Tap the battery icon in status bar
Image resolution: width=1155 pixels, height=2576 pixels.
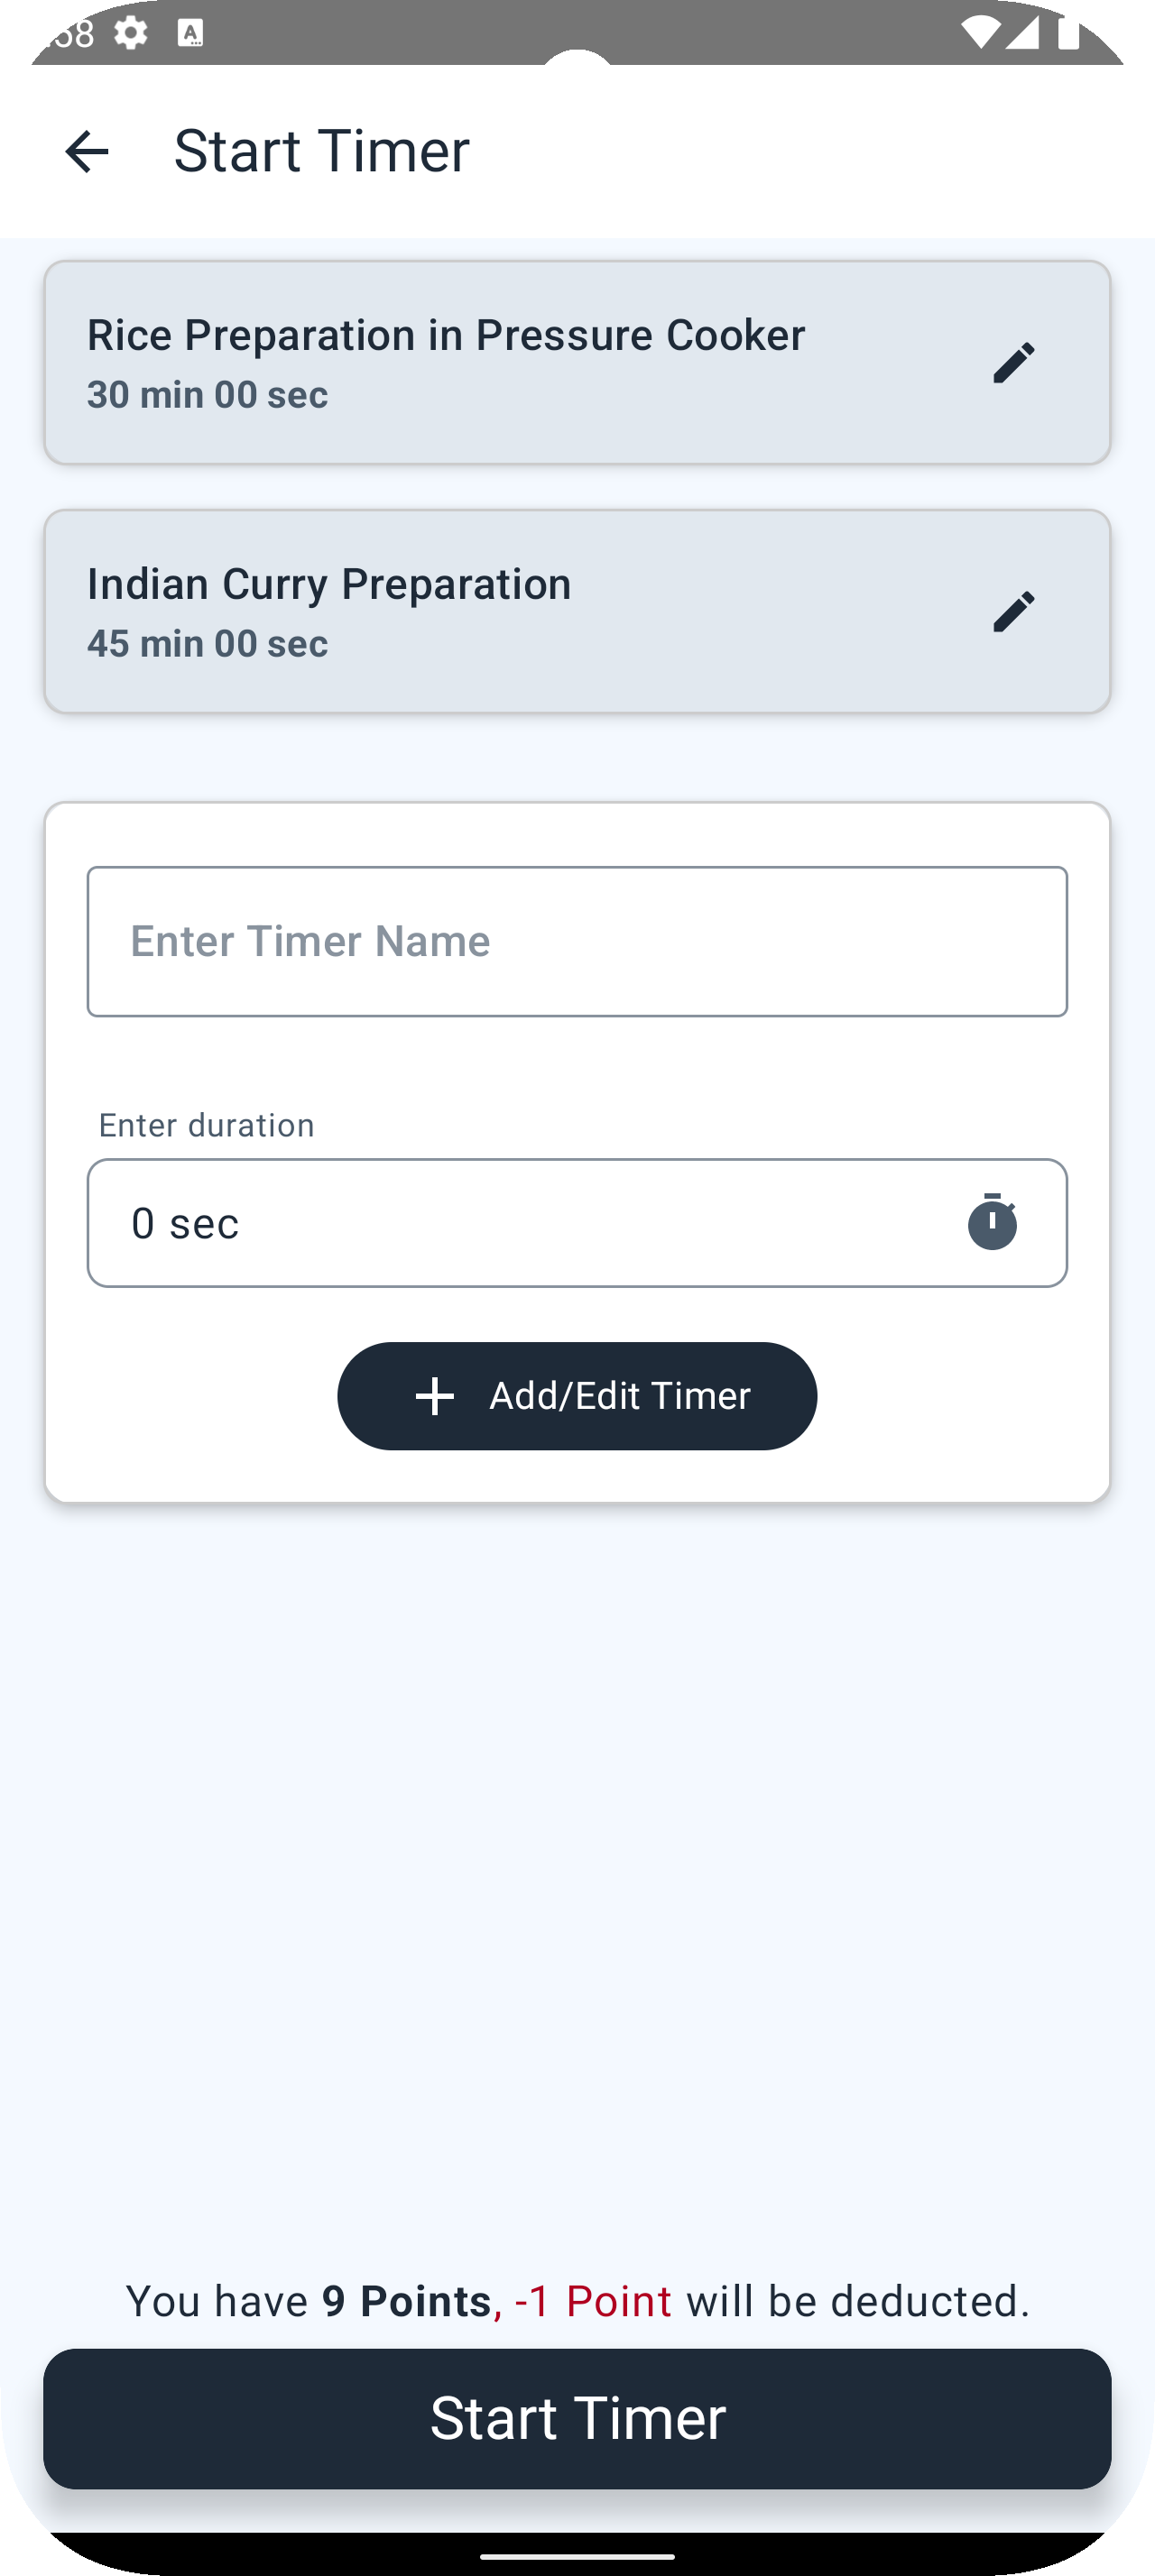[x=1068, y=35]
